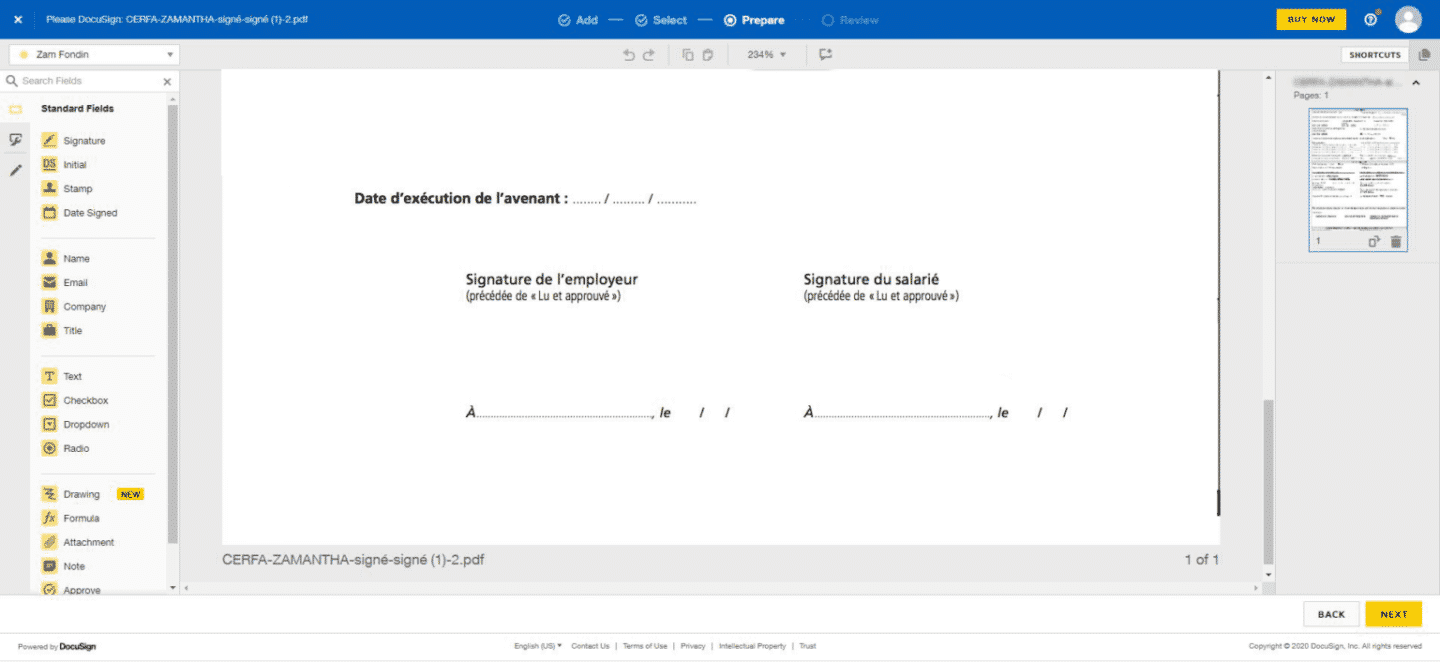The height and width of the screenshot is (662, 1440).
Task: Open the Terms of Use link
Action: pyautogui.click(x=645, y=646)
